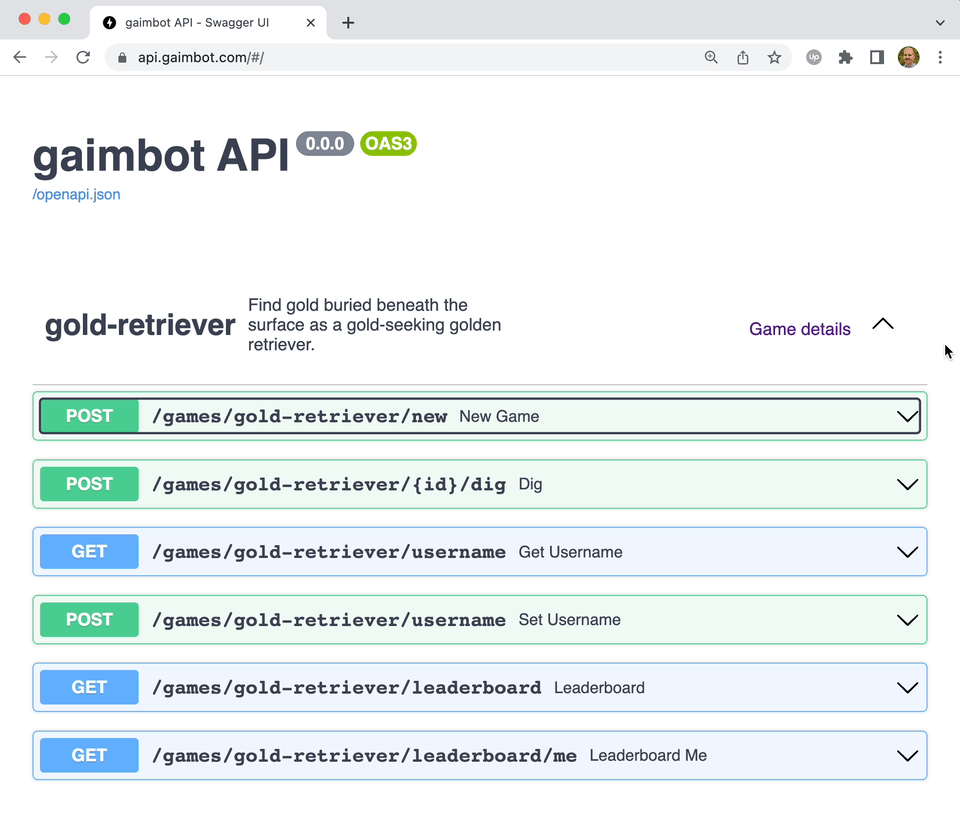Expand the Dig endpoint chevron
960x816 pixels.
pos(907,485)
